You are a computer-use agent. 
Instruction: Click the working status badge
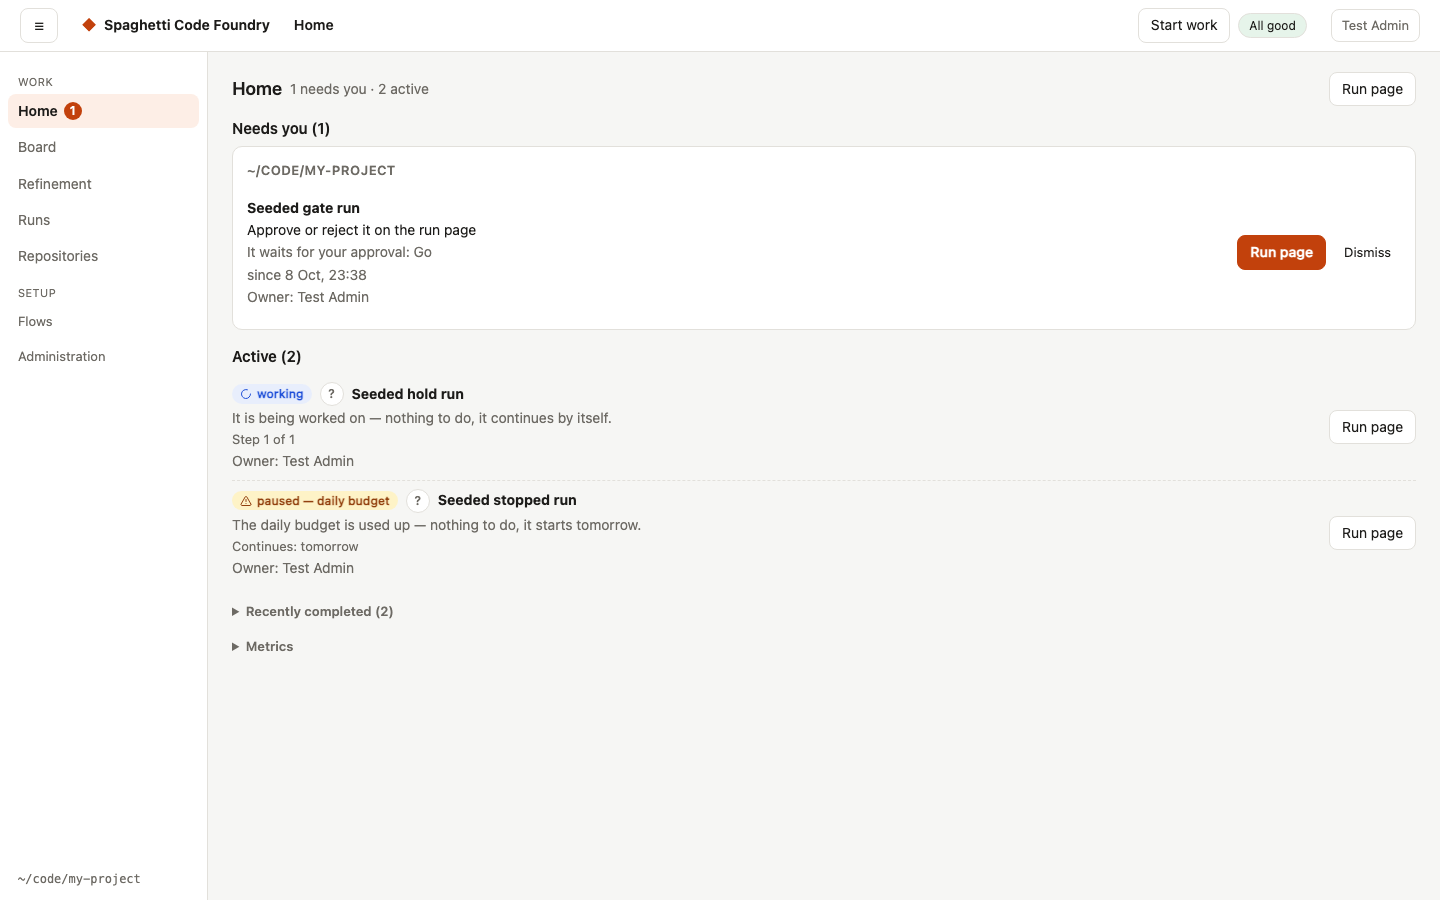pos(272,394)
